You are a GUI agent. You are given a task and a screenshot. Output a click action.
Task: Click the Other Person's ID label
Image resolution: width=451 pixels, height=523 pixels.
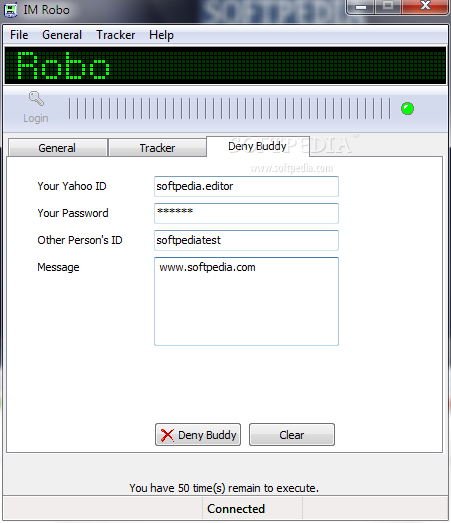tap(80, 240)
